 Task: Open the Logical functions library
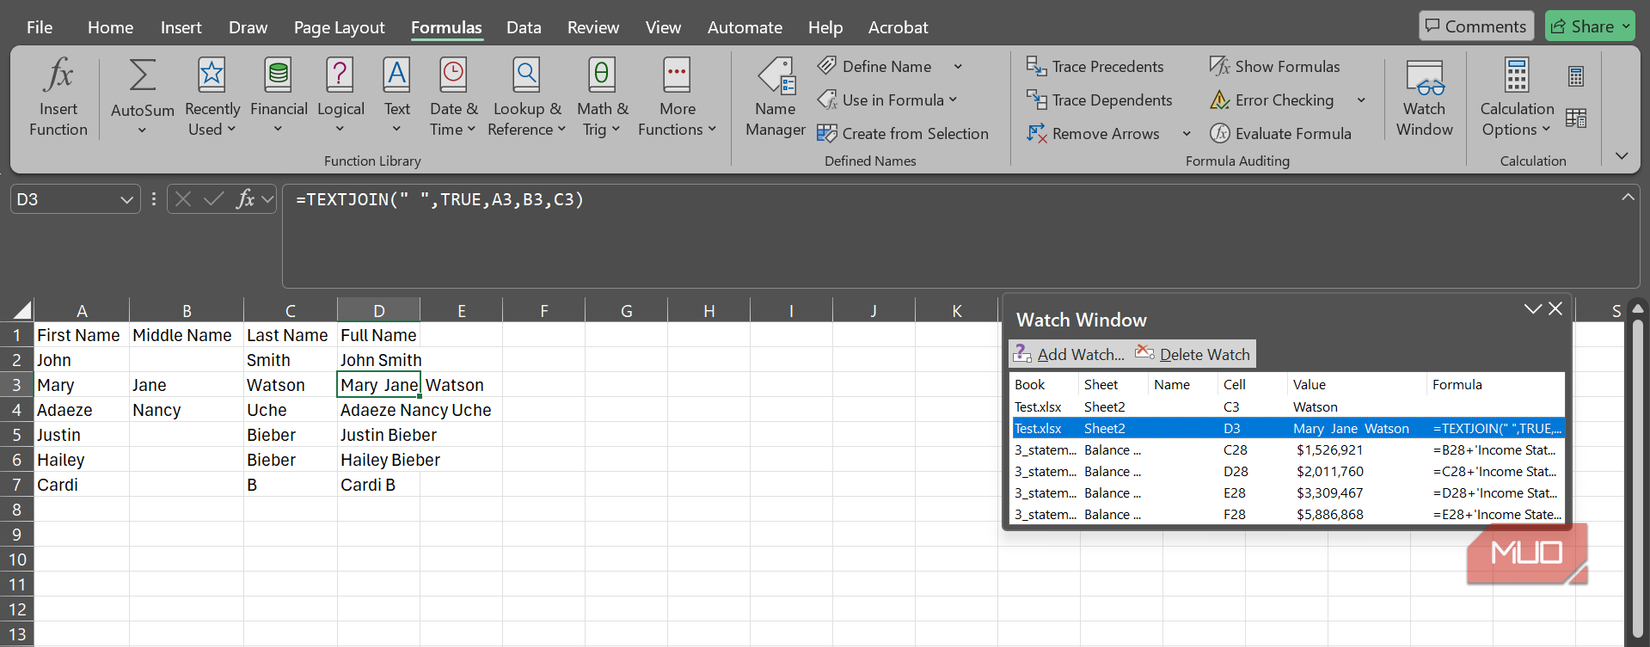[340, 97]
